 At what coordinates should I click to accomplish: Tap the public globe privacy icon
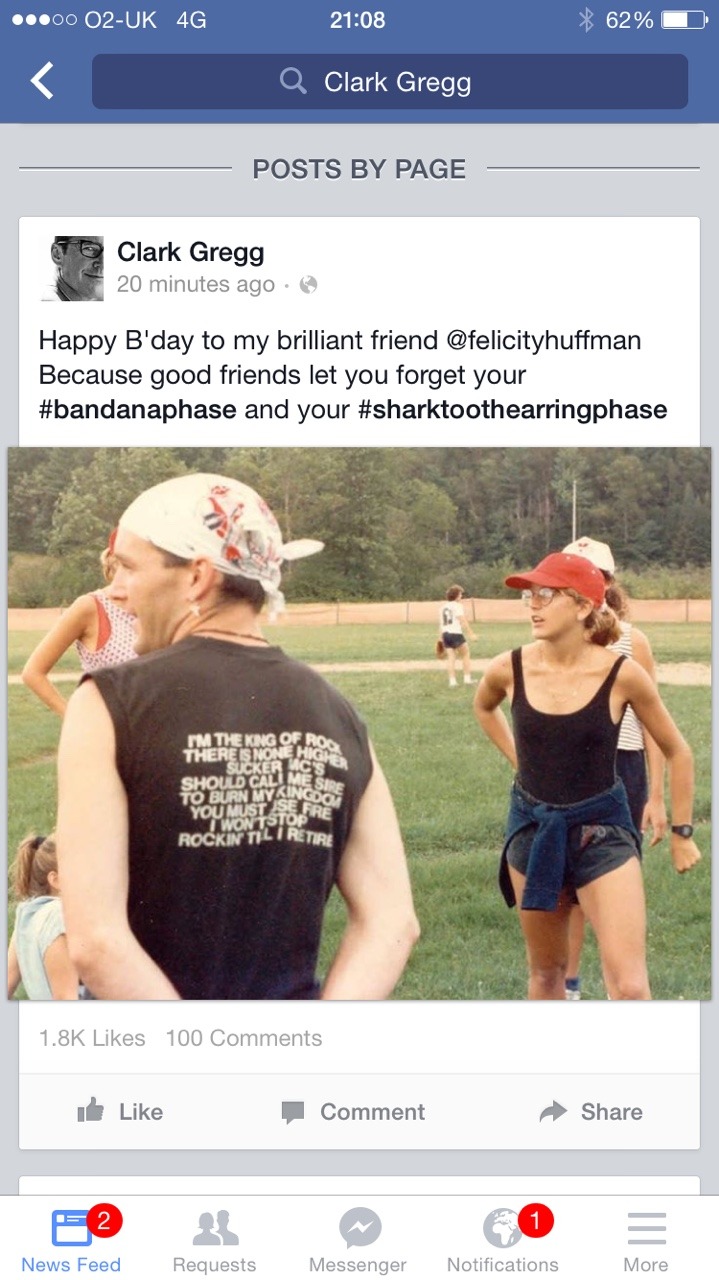[x=308, y=285]
